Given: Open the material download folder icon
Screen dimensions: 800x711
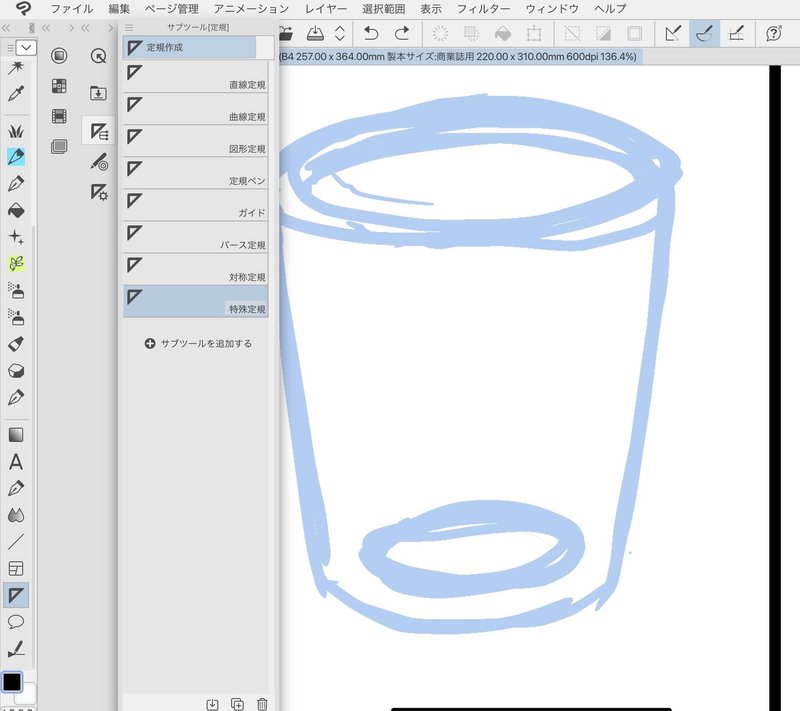Looking at the screenshot, I should [98, 93].
